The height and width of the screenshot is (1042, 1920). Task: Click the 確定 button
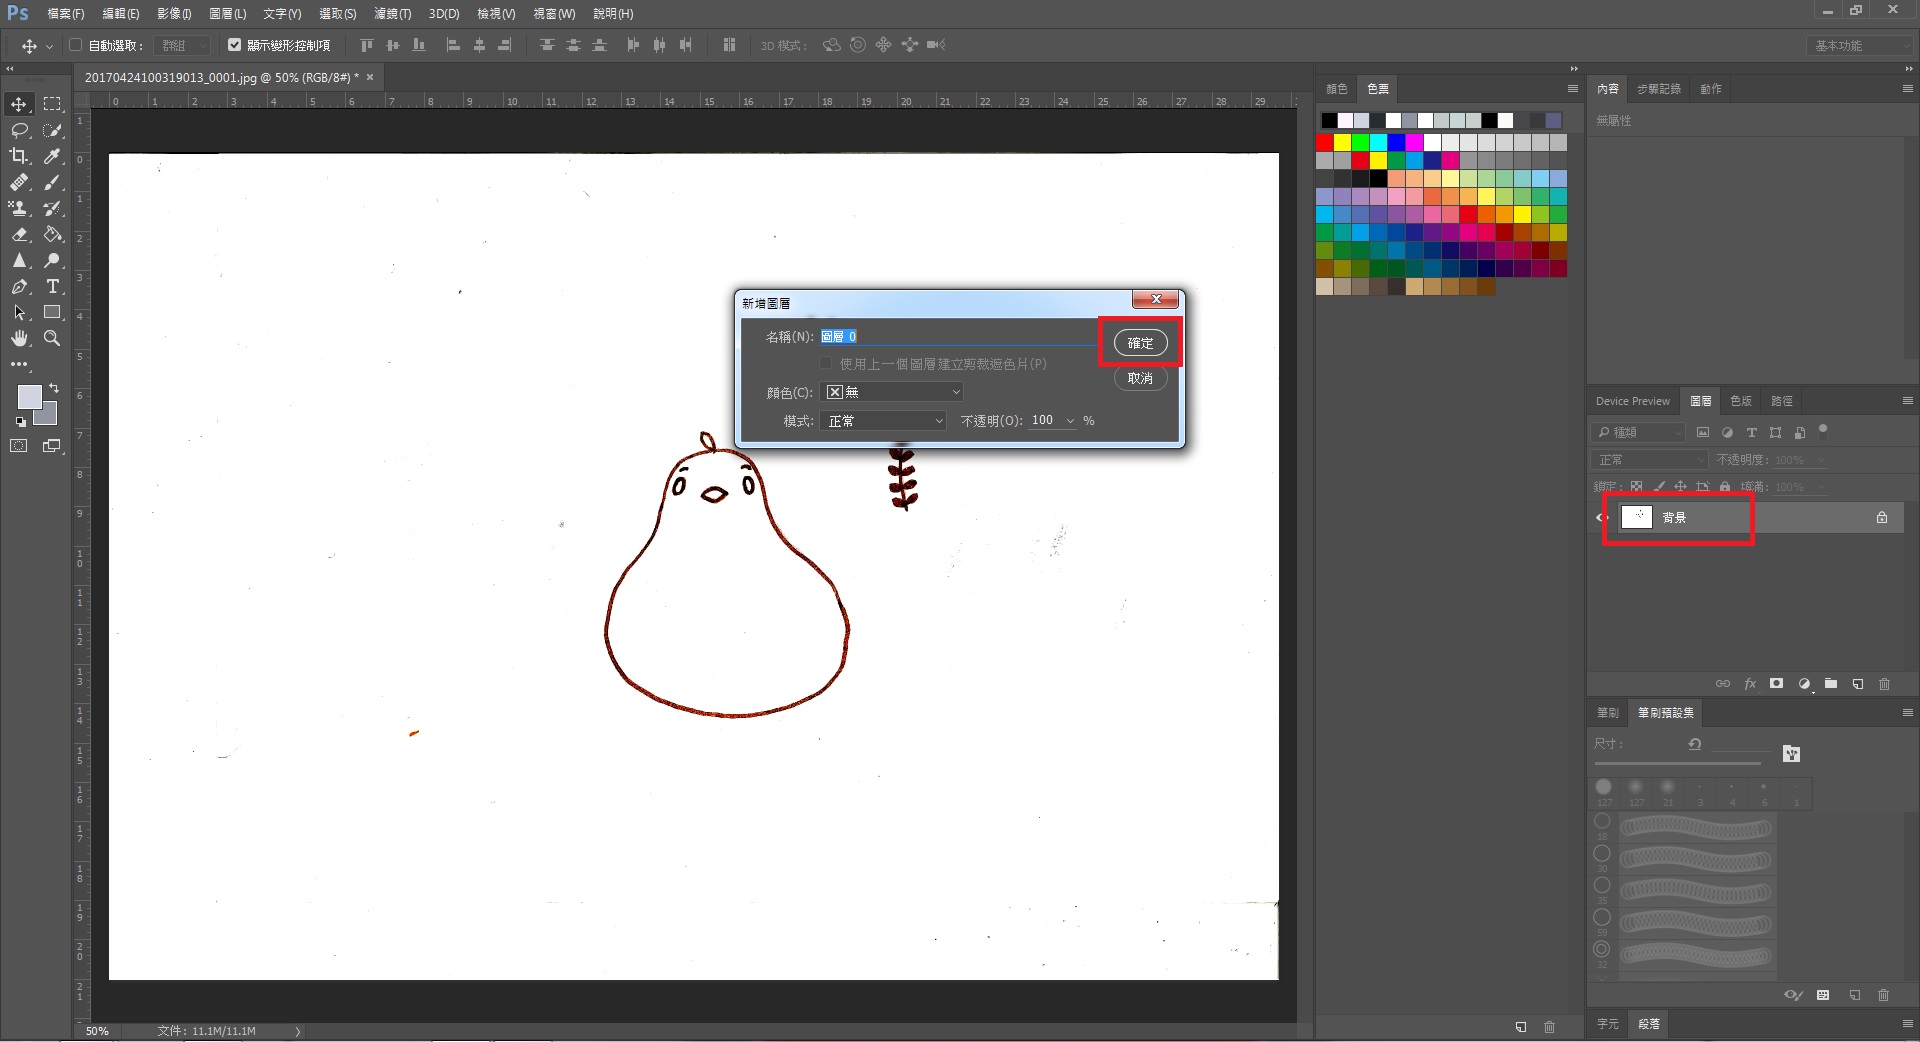click(x=1140, y=343)
